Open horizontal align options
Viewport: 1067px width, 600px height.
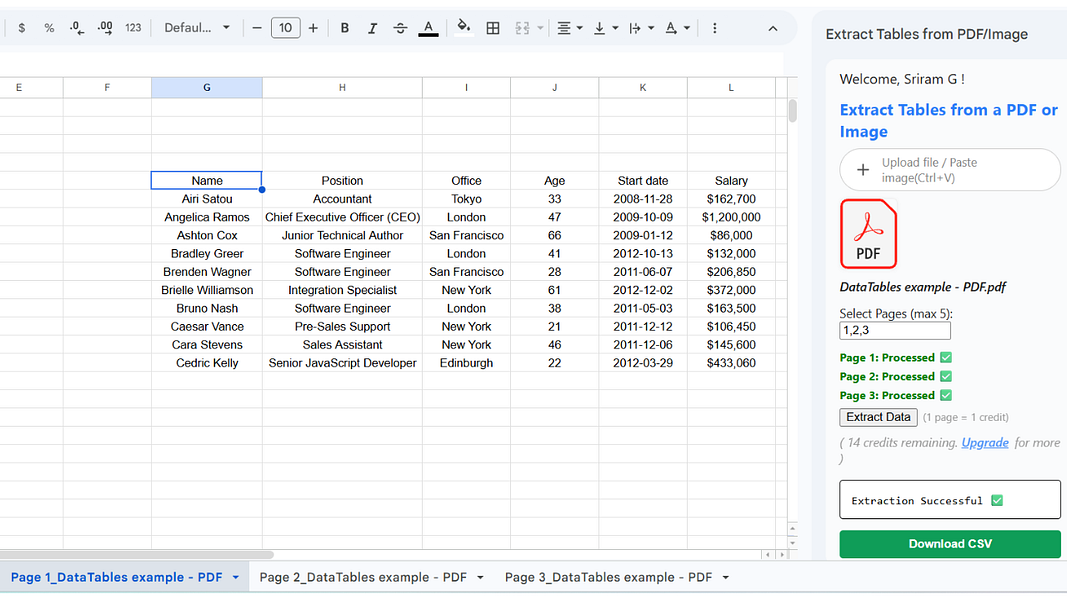pos(564,28)
